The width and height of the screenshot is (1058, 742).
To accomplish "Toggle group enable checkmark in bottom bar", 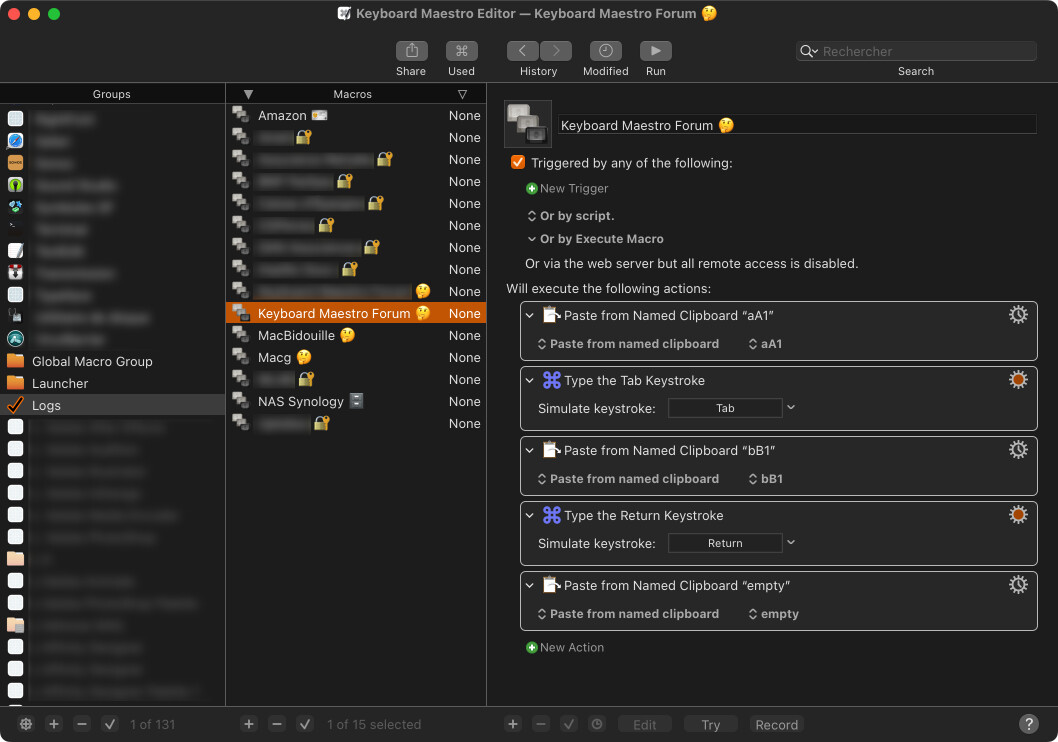I will click(110, 724).
